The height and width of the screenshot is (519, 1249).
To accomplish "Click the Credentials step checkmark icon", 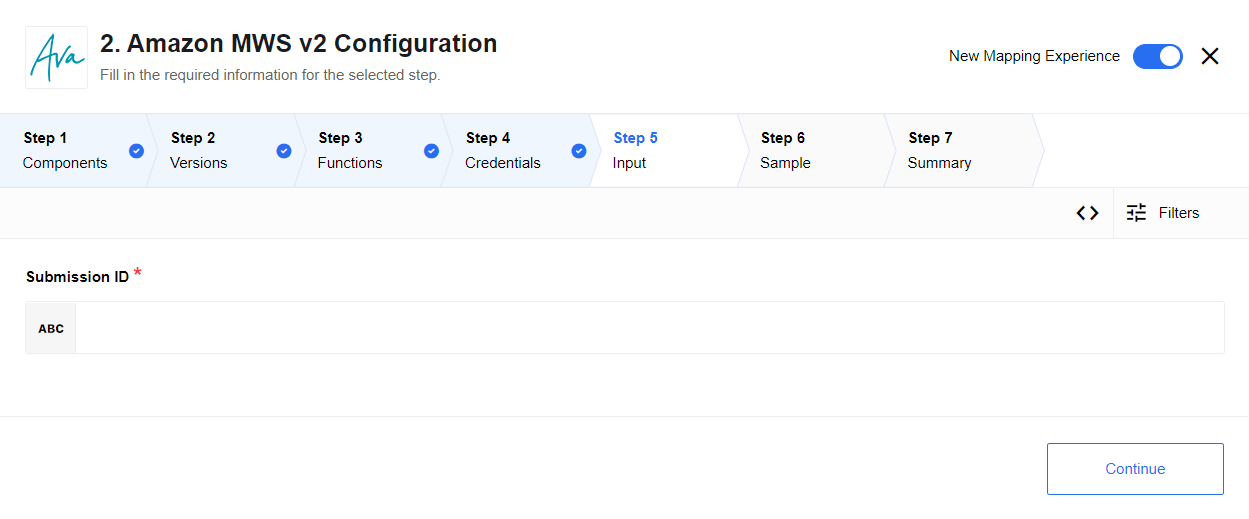I will point(578,151).
